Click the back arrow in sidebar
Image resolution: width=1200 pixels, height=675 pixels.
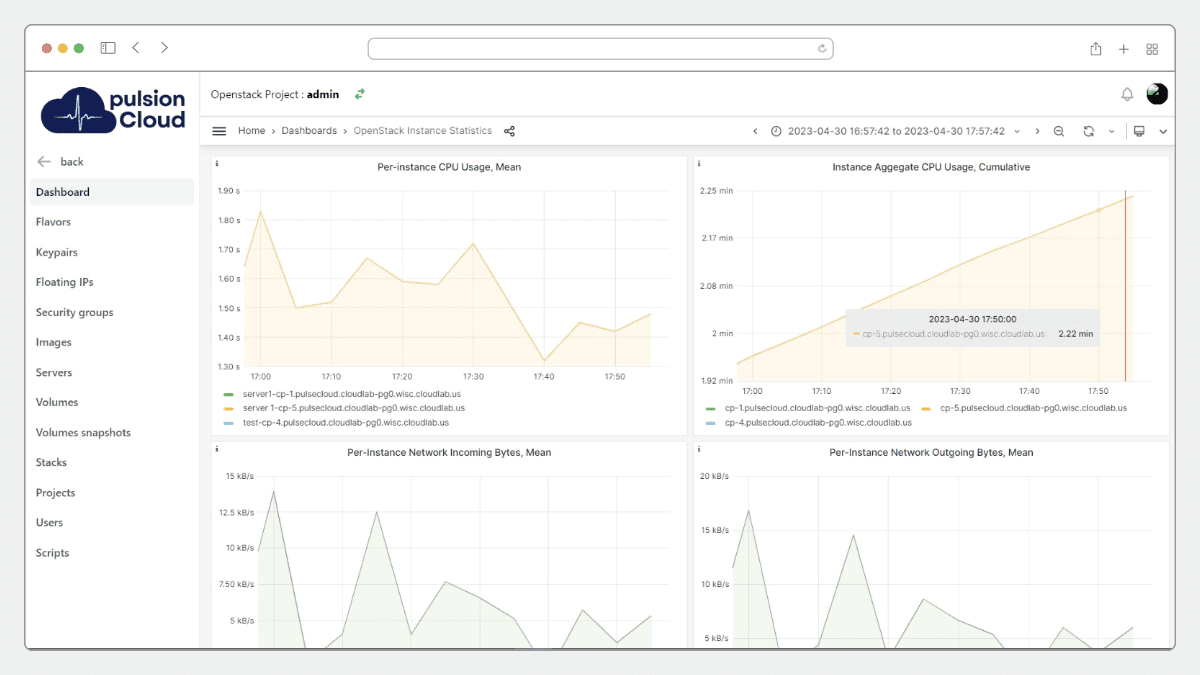[x=43, y=161]
